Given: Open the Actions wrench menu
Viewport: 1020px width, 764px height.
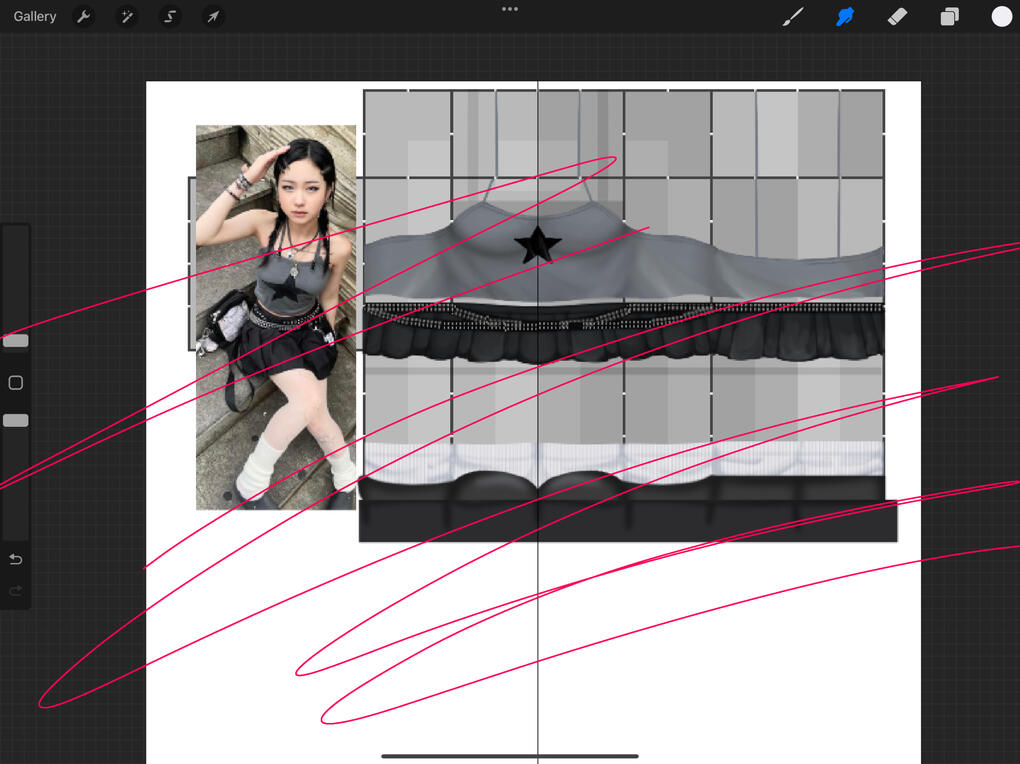Looking at the screenshot, I should 84,17.
